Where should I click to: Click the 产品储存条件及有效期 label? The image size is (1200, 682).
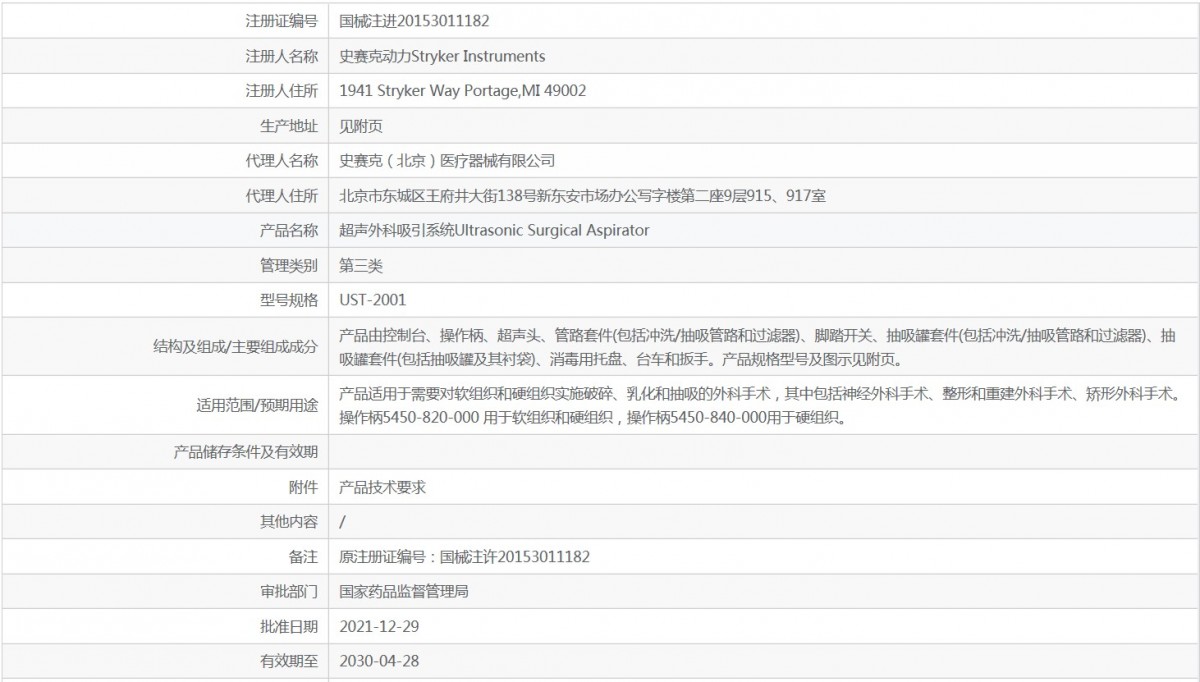click(x=246, y=453)
